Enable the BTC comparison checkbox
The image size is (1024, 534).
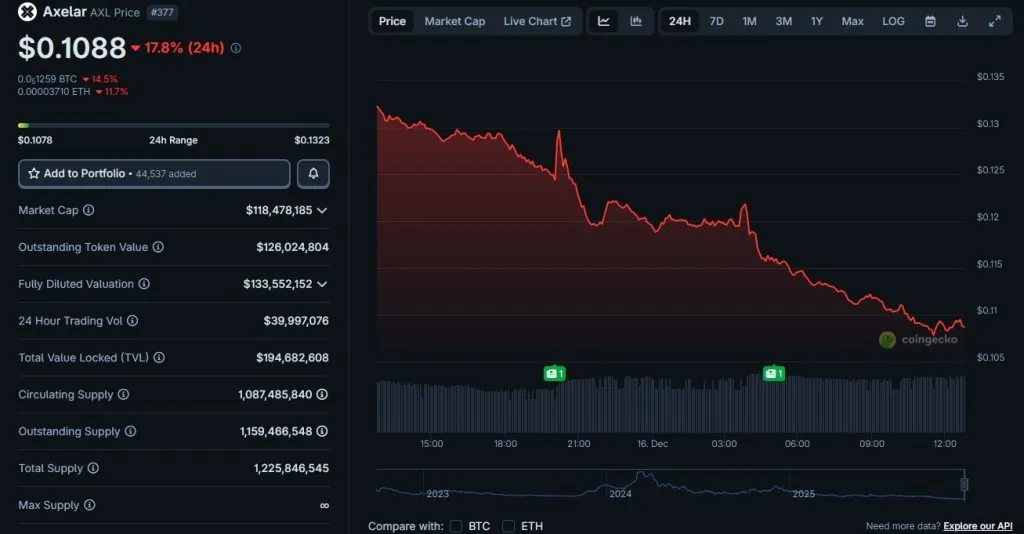(456, 526)
